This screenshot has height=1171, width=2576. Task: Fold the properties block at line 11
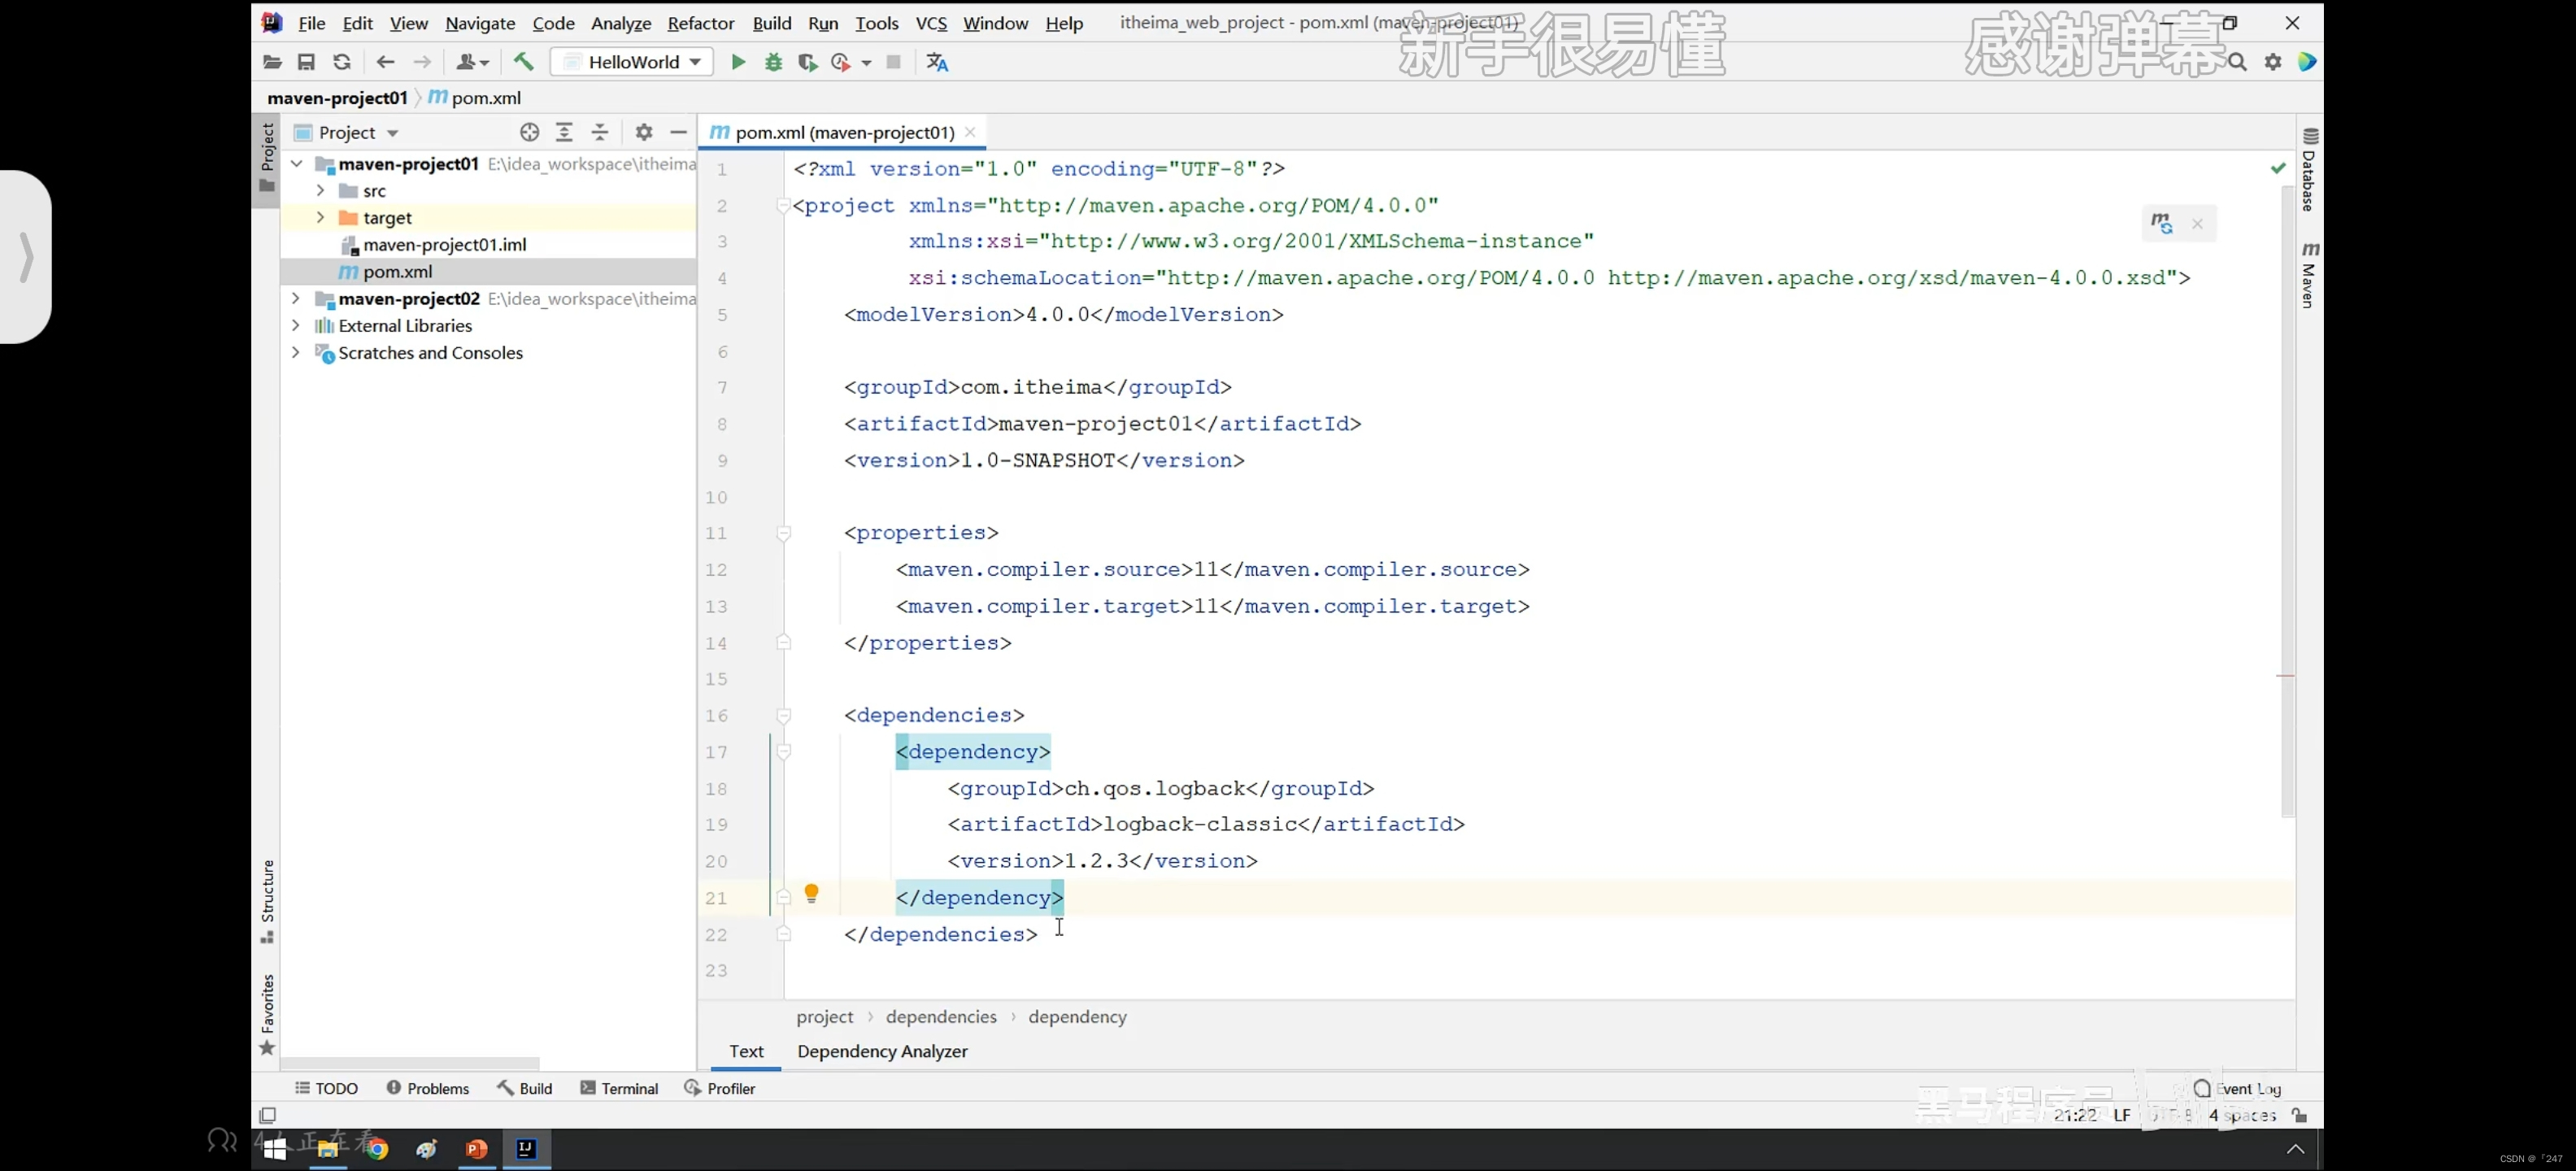[784, 533]
